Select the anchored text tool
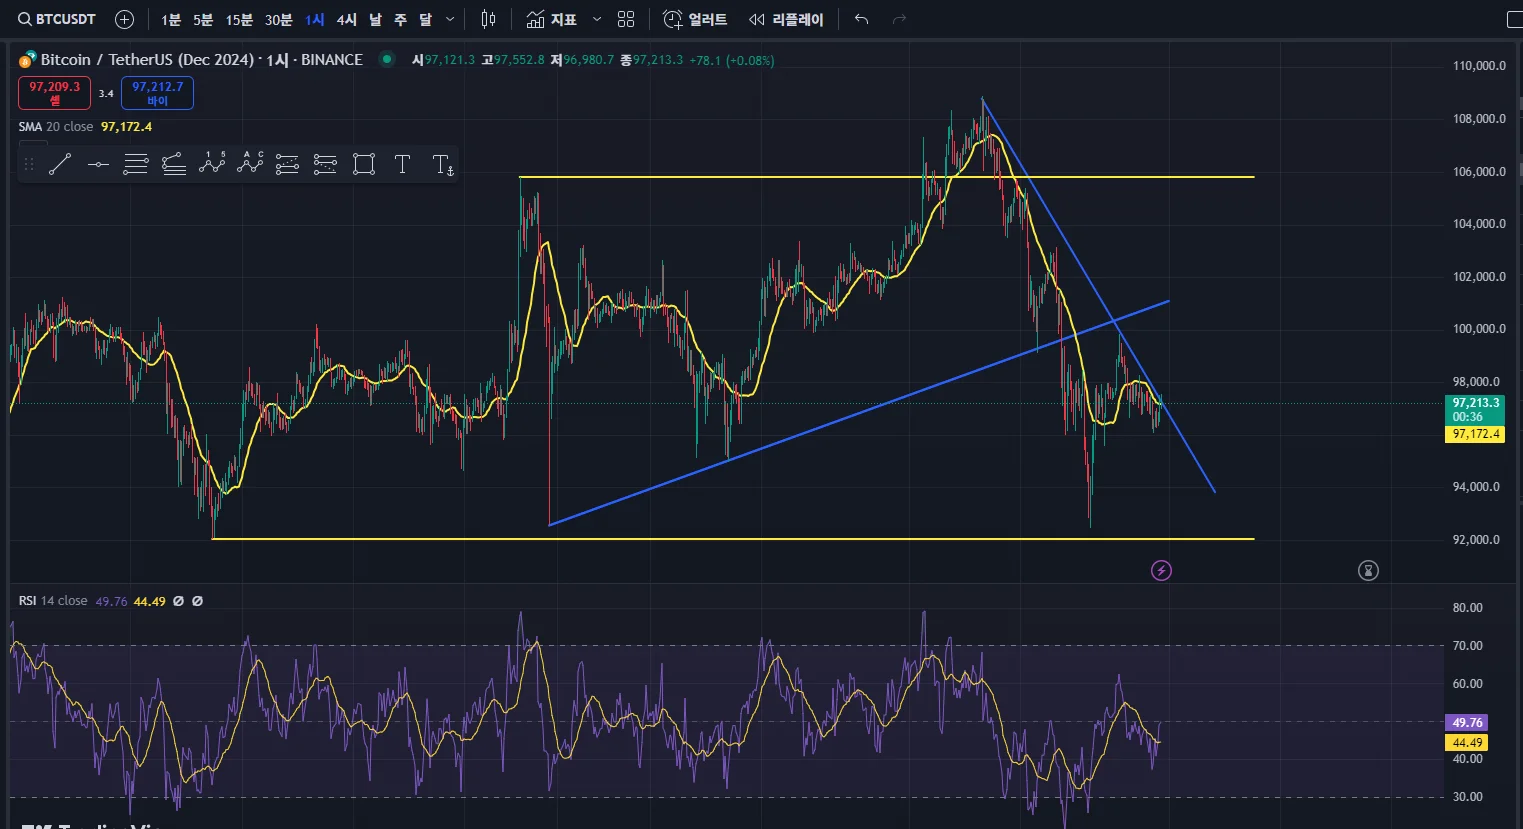Image resolution: width=1523 pixels, height=829 pixels. [x=443, y=164]
